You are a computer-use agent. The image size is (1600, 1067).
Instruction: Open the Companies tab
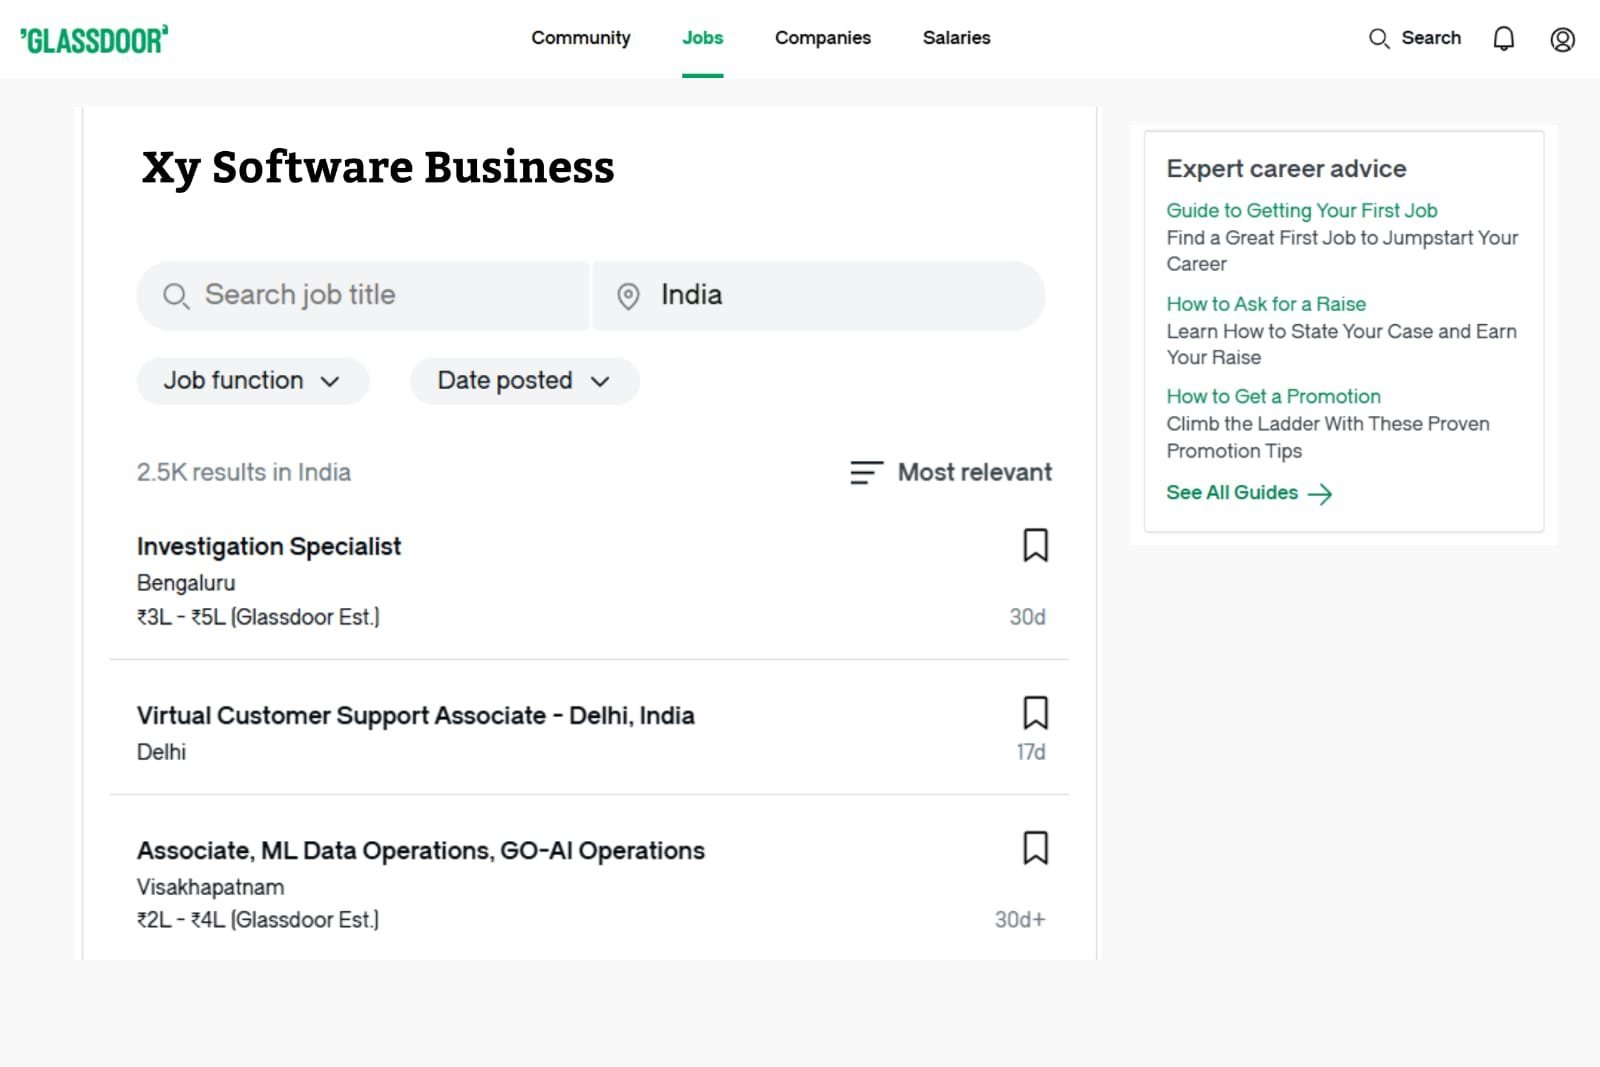point(823,38)
